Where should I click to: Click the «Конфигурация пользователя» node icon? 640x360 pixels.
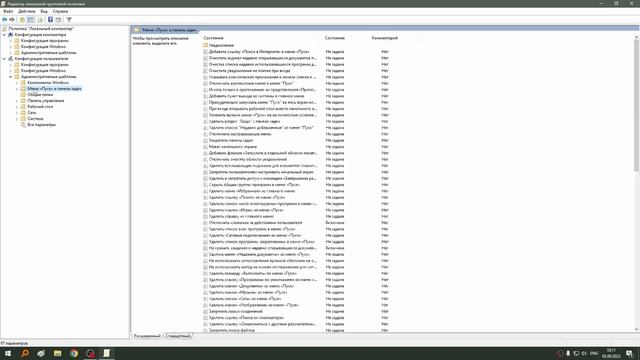[11, 59]
